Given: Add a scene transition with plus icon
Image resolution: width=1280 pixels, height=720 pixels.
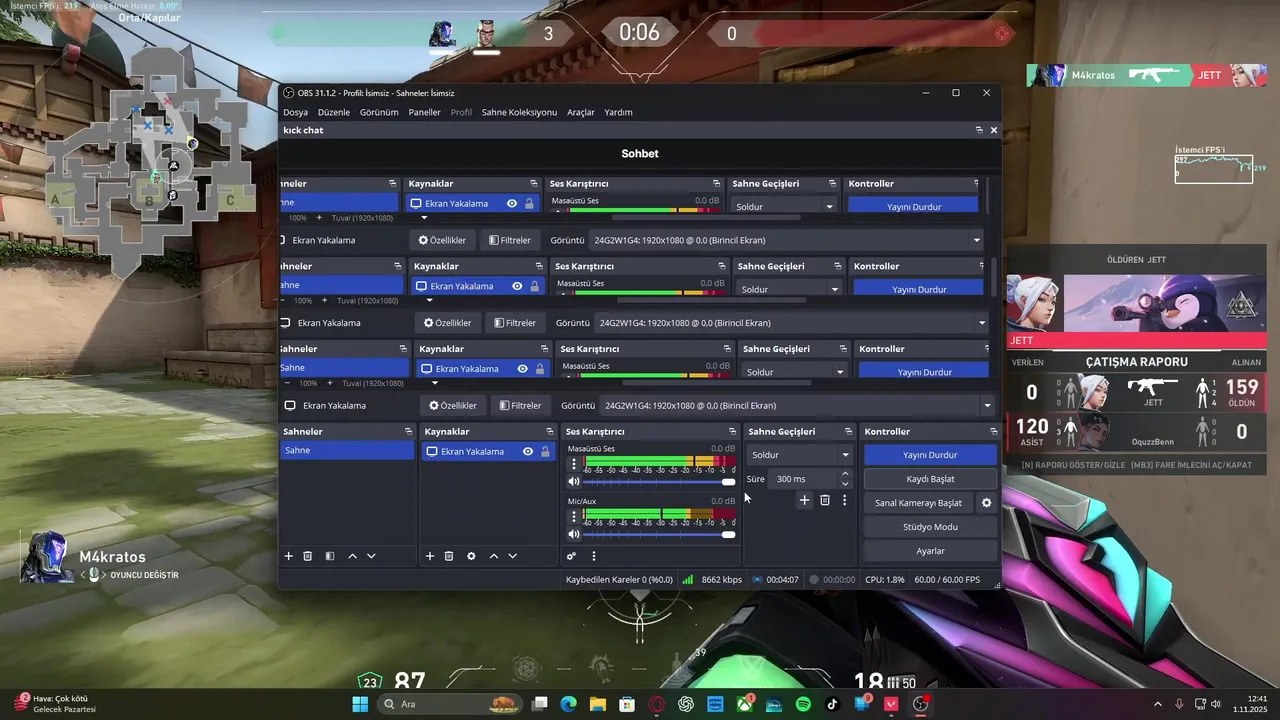Looking at the screenshot, I should coord(804,500).
